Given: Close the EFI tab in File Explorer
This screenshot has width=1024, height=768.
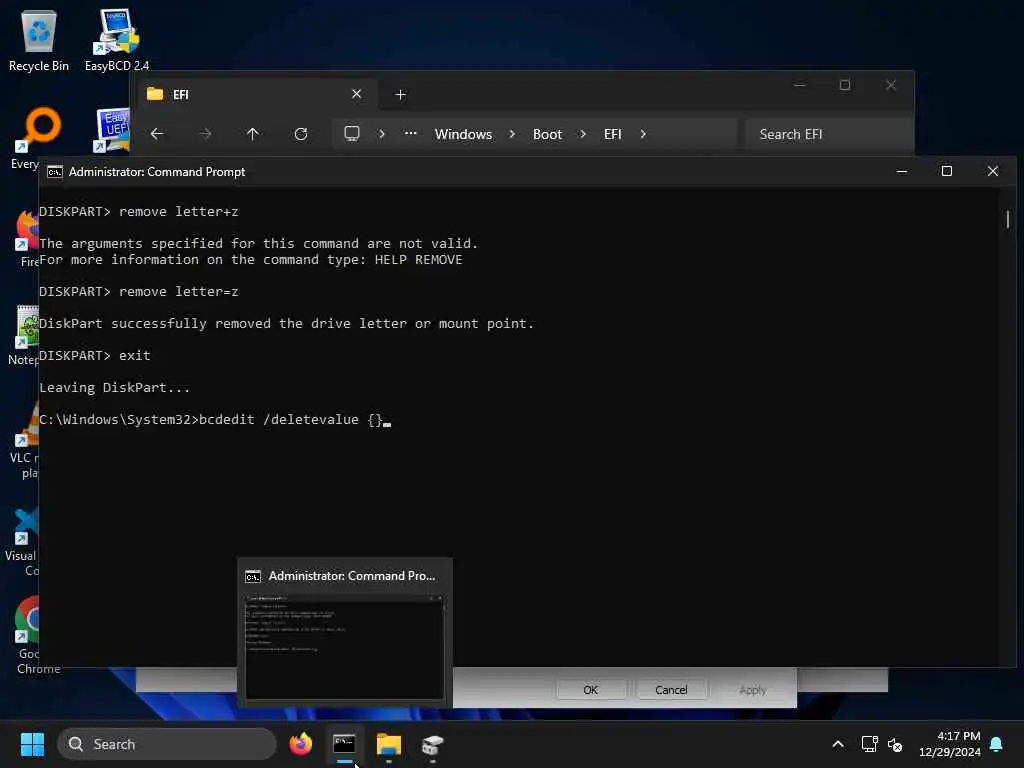Looking at the screenshot, I should click(357, 94).
